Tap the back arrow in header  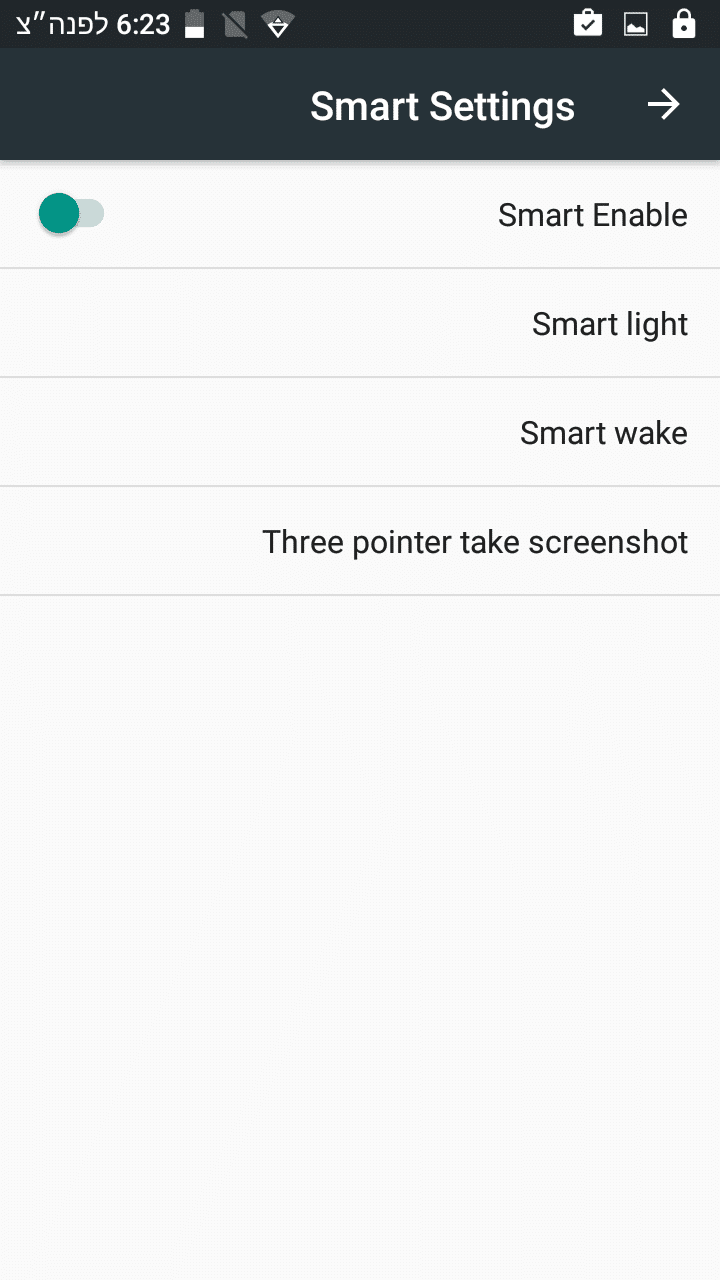click(x=663, y=105)
